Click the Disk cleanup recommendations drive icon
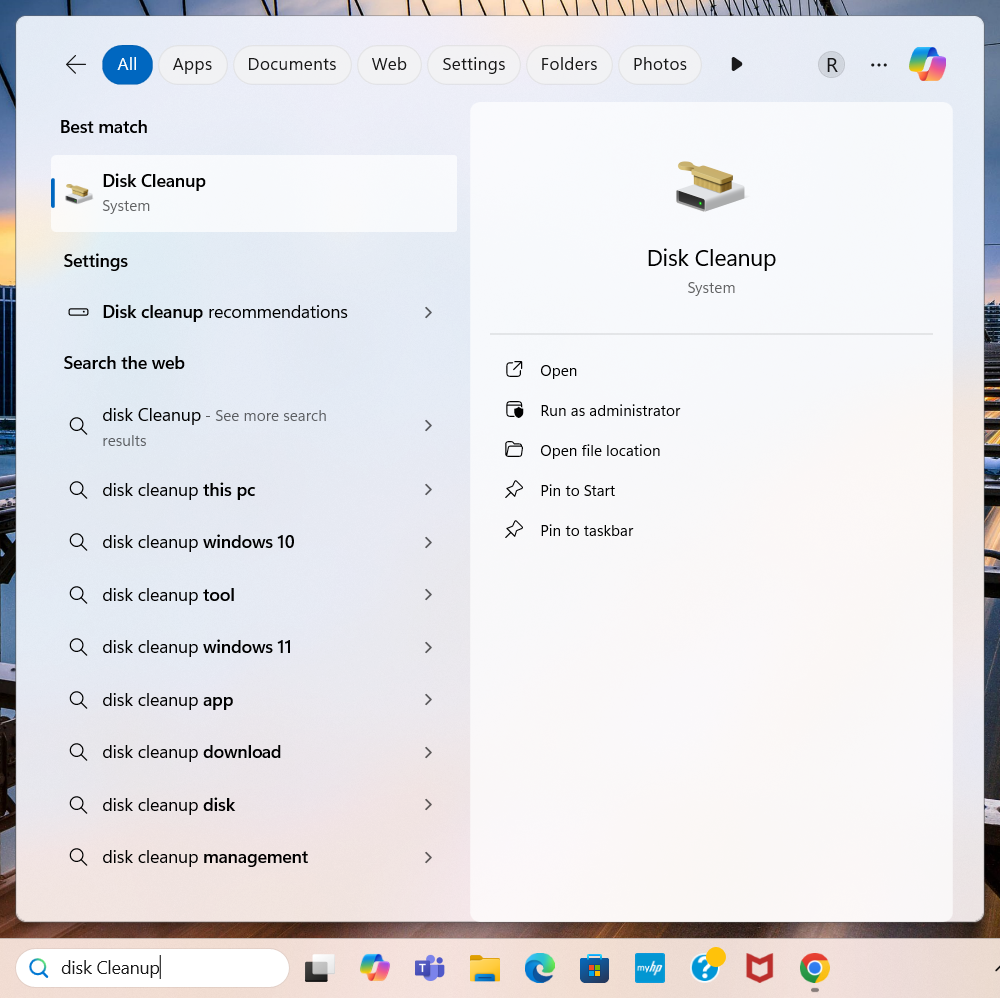The image size is (1000, 998). click(x=78, y=312)
